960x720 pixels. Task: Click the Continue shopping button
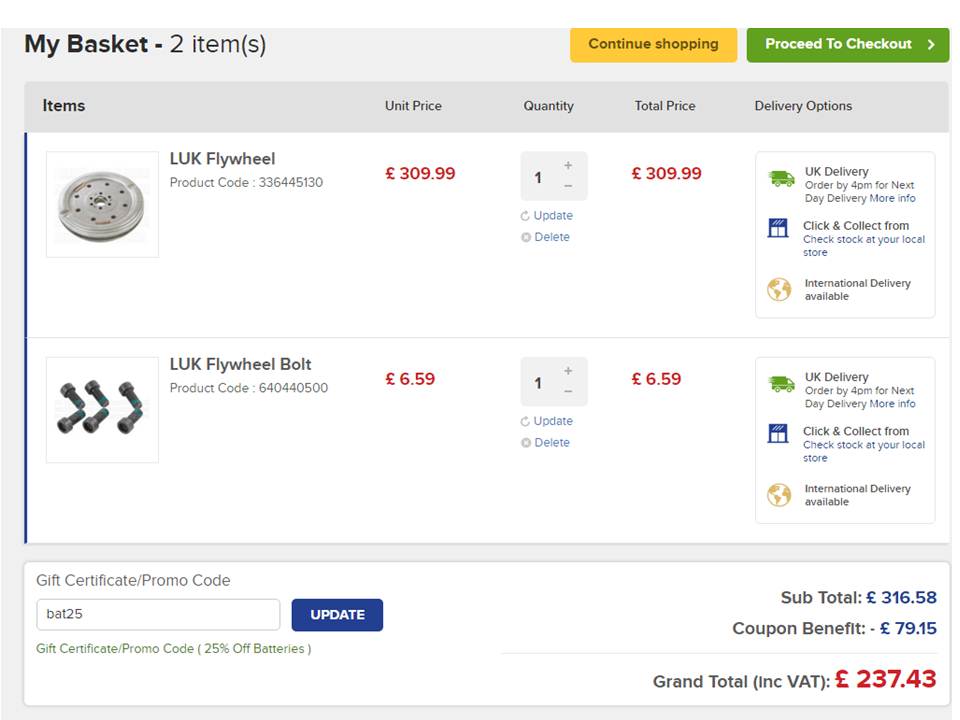point(653,44)
